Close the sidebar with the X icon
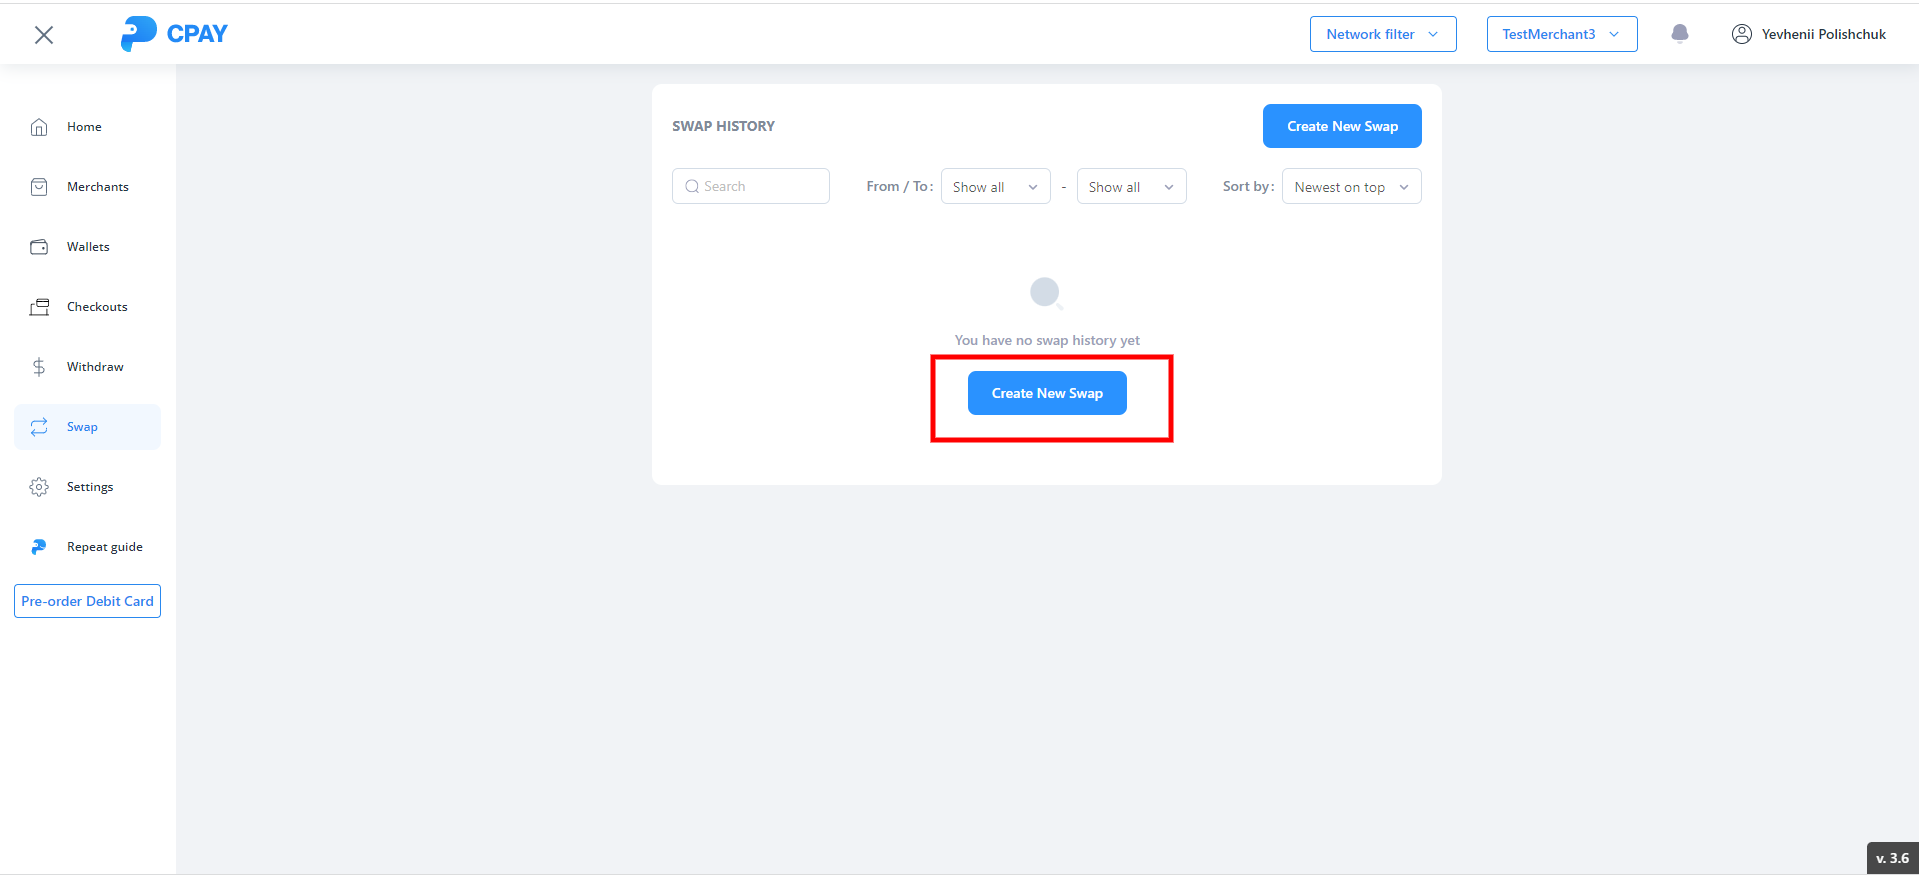The image size is (1919, 875). coord(44,35)
